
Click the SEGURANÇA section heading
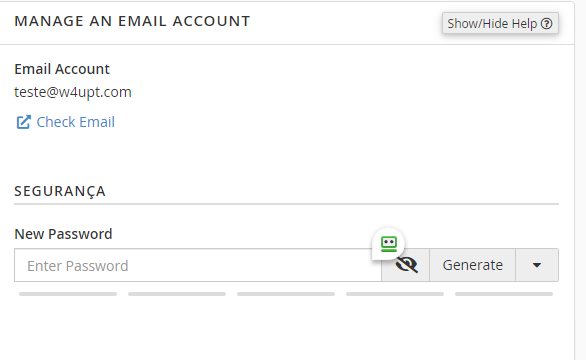(x=60, y=191)
